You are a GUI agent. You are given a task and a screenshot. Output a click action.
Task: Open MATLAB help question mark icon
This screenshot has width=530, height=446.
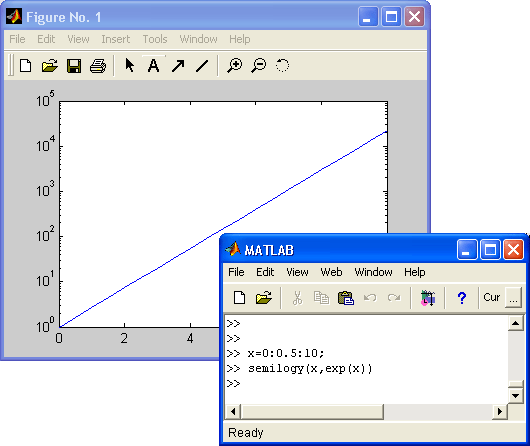[462, 298]
